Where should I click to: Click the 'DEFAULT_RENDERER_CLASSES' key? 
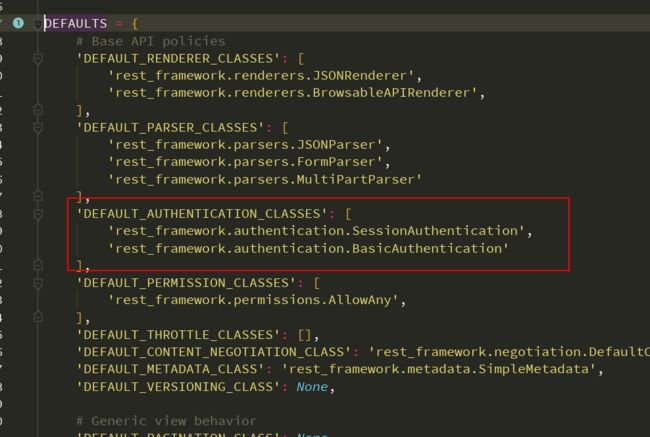tap(178, 58)
